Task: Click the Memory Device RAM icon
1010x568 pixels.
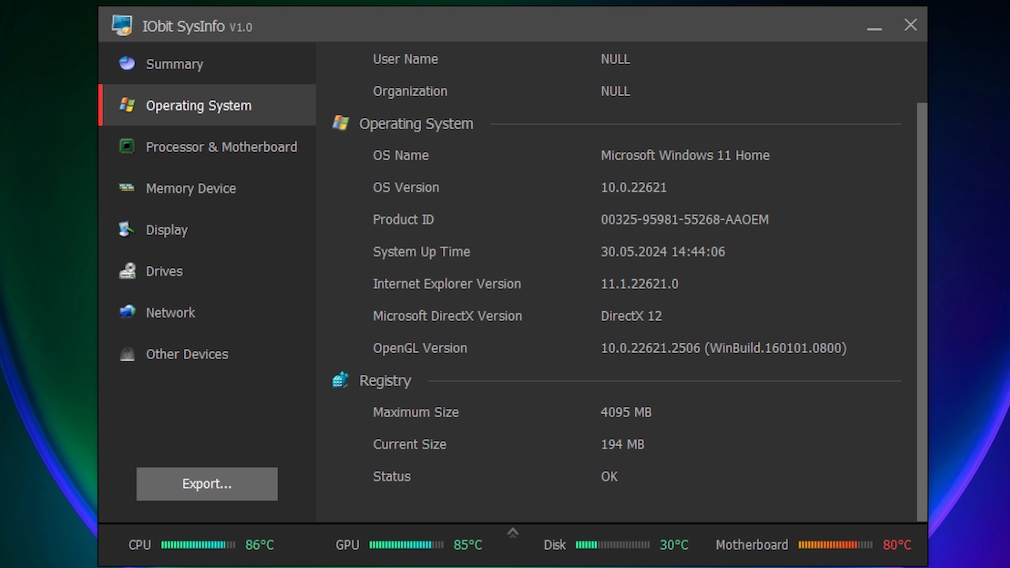Action: 127,188
